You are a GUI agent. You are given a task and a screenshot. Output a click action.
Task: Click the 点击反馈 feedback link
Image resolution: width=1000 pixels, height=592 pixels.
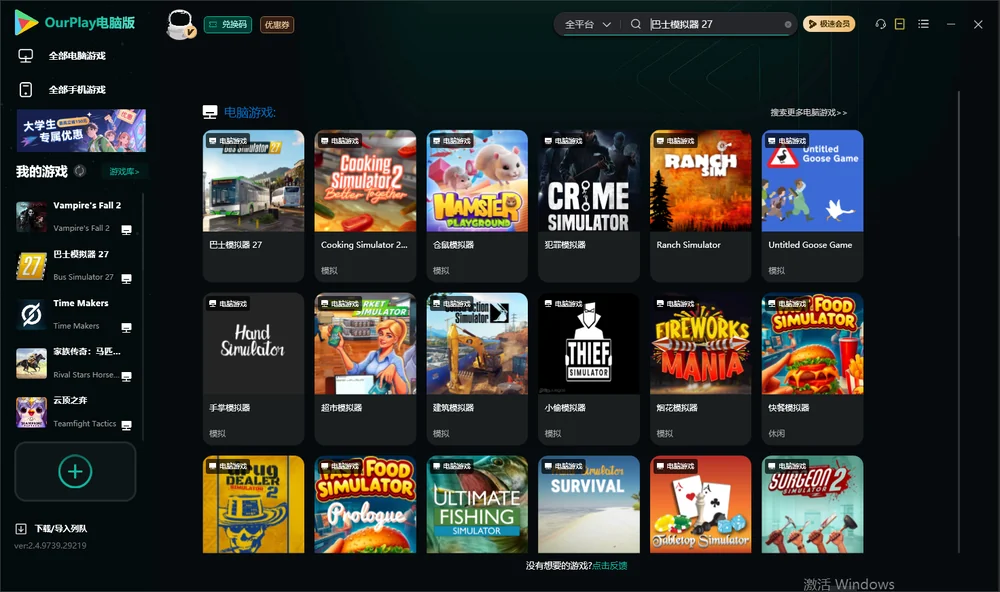click(x=610, y=566)
